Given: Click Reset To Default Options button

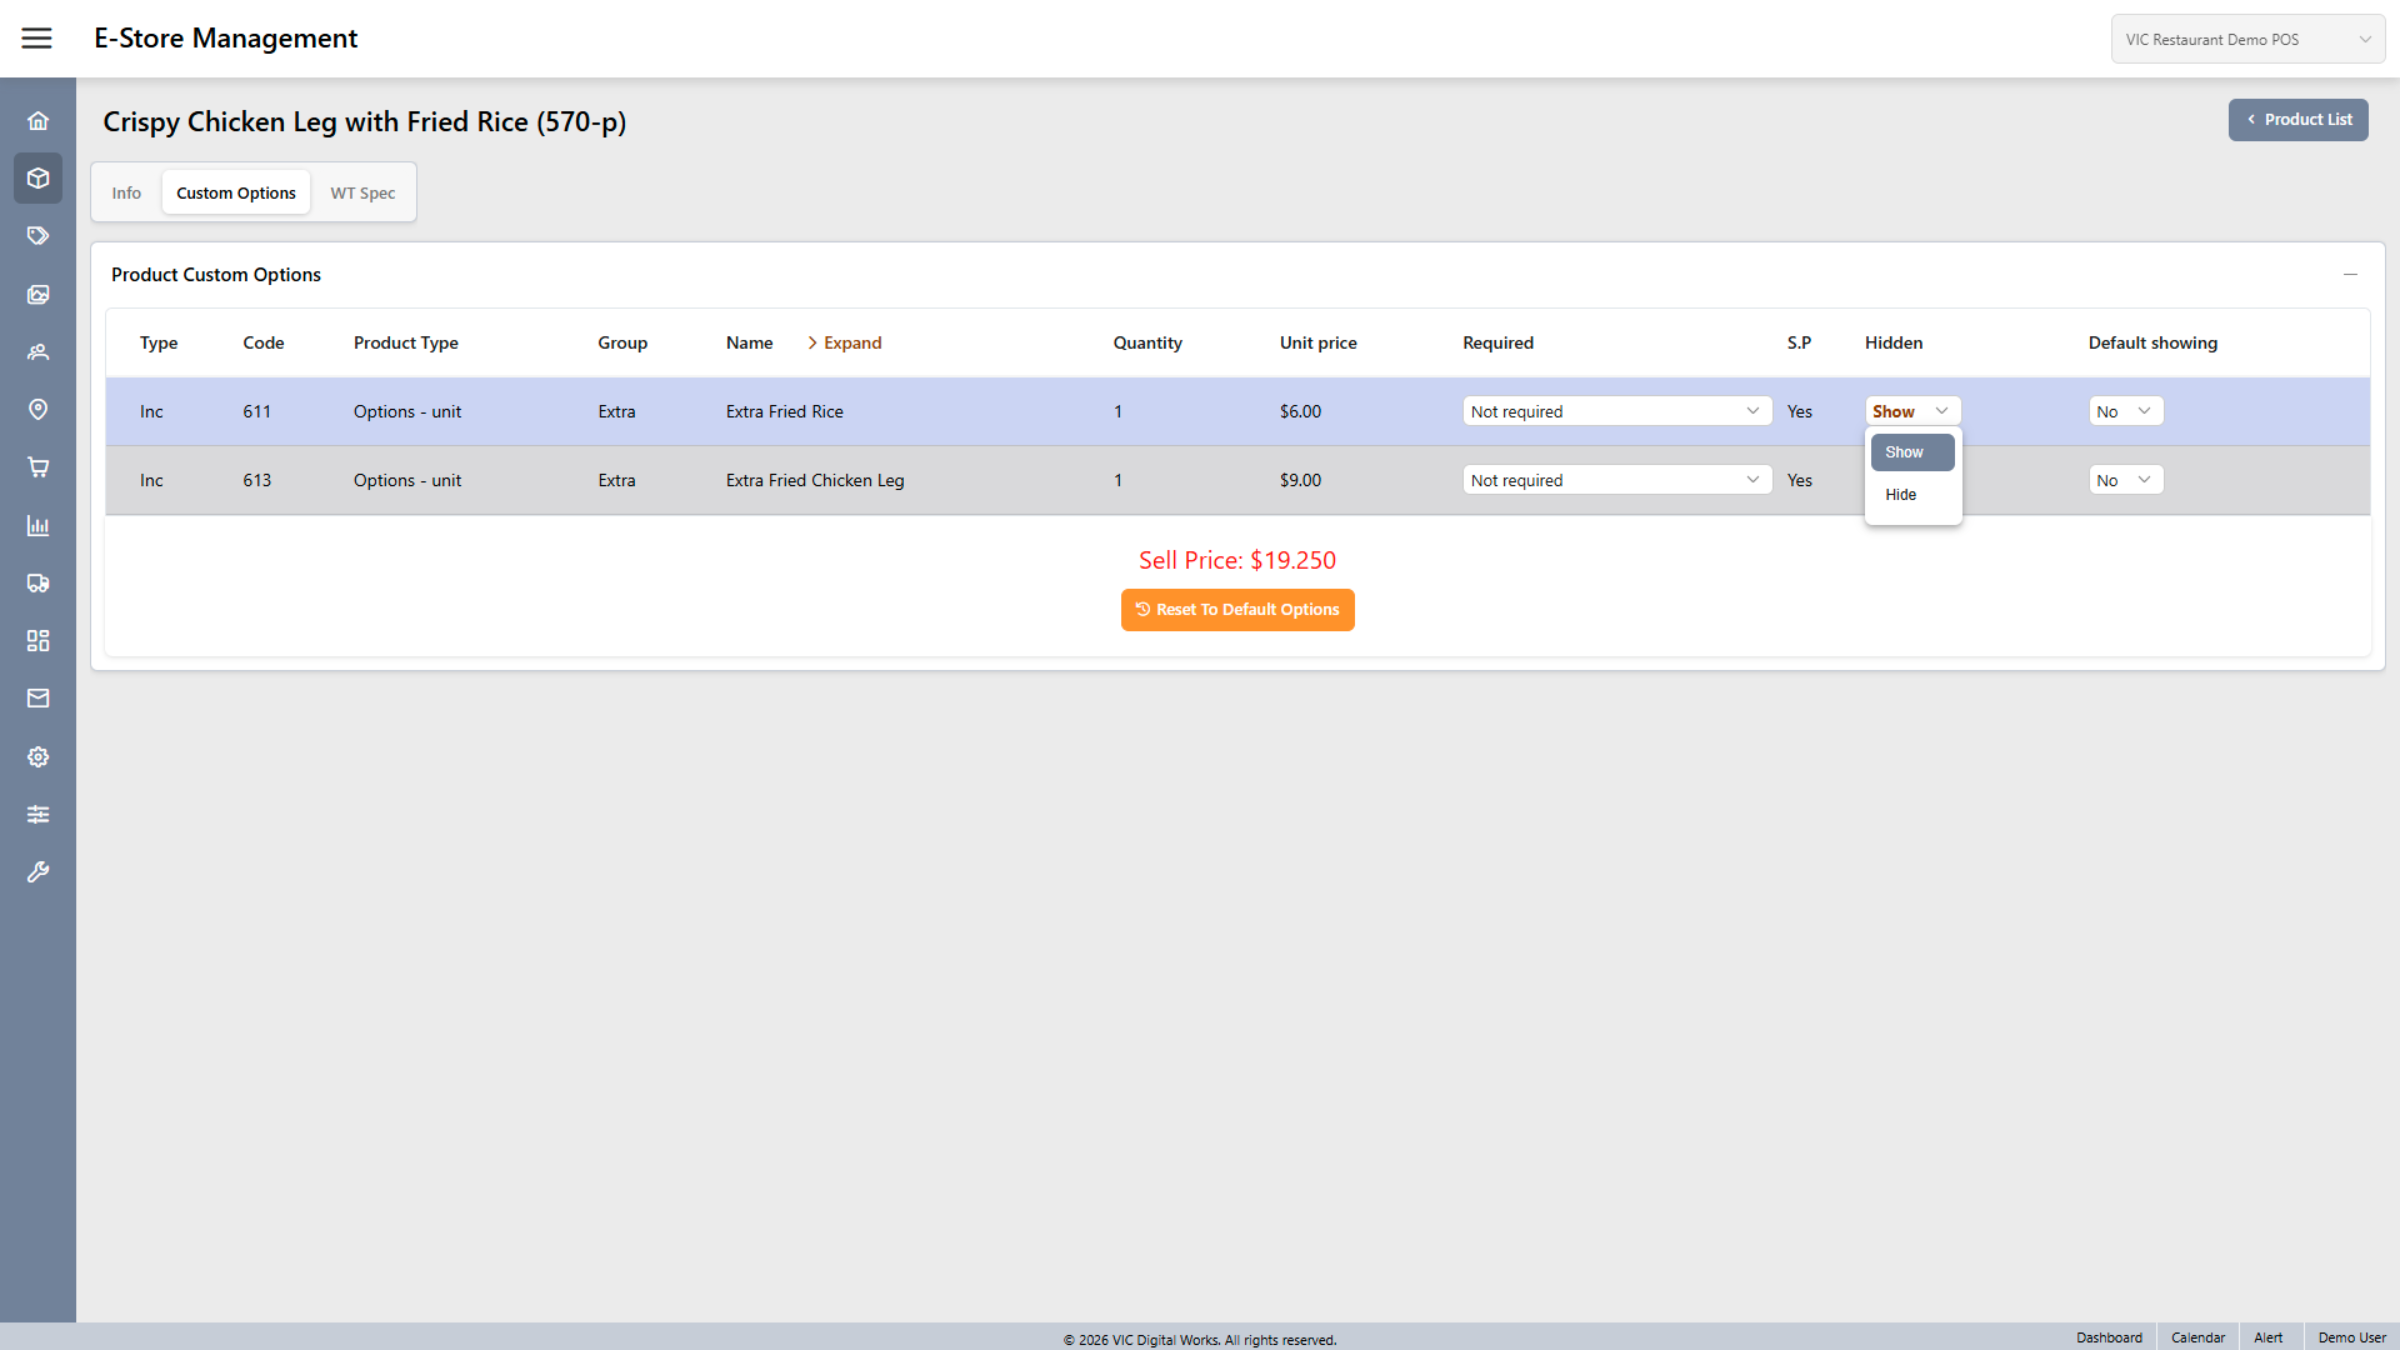Looking at the screenshot, I should [x=1237, y=609].
